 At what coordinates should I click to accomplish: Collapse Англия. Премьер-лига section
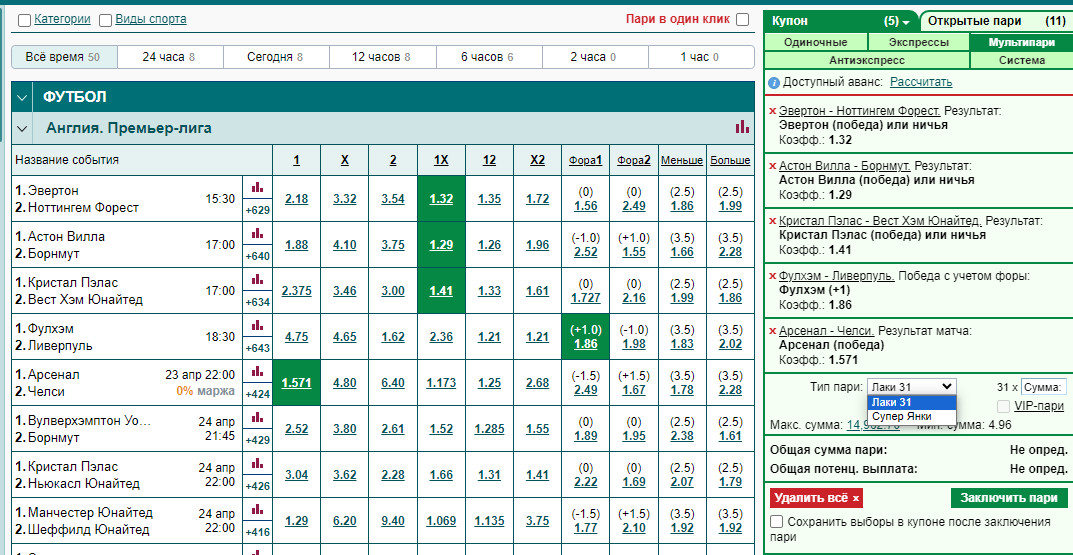pyautogui.click(x=22, y=128)
